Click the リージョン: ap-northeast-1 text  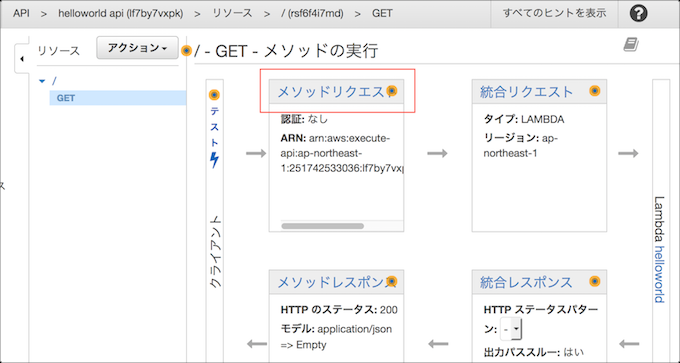(520, 145)
